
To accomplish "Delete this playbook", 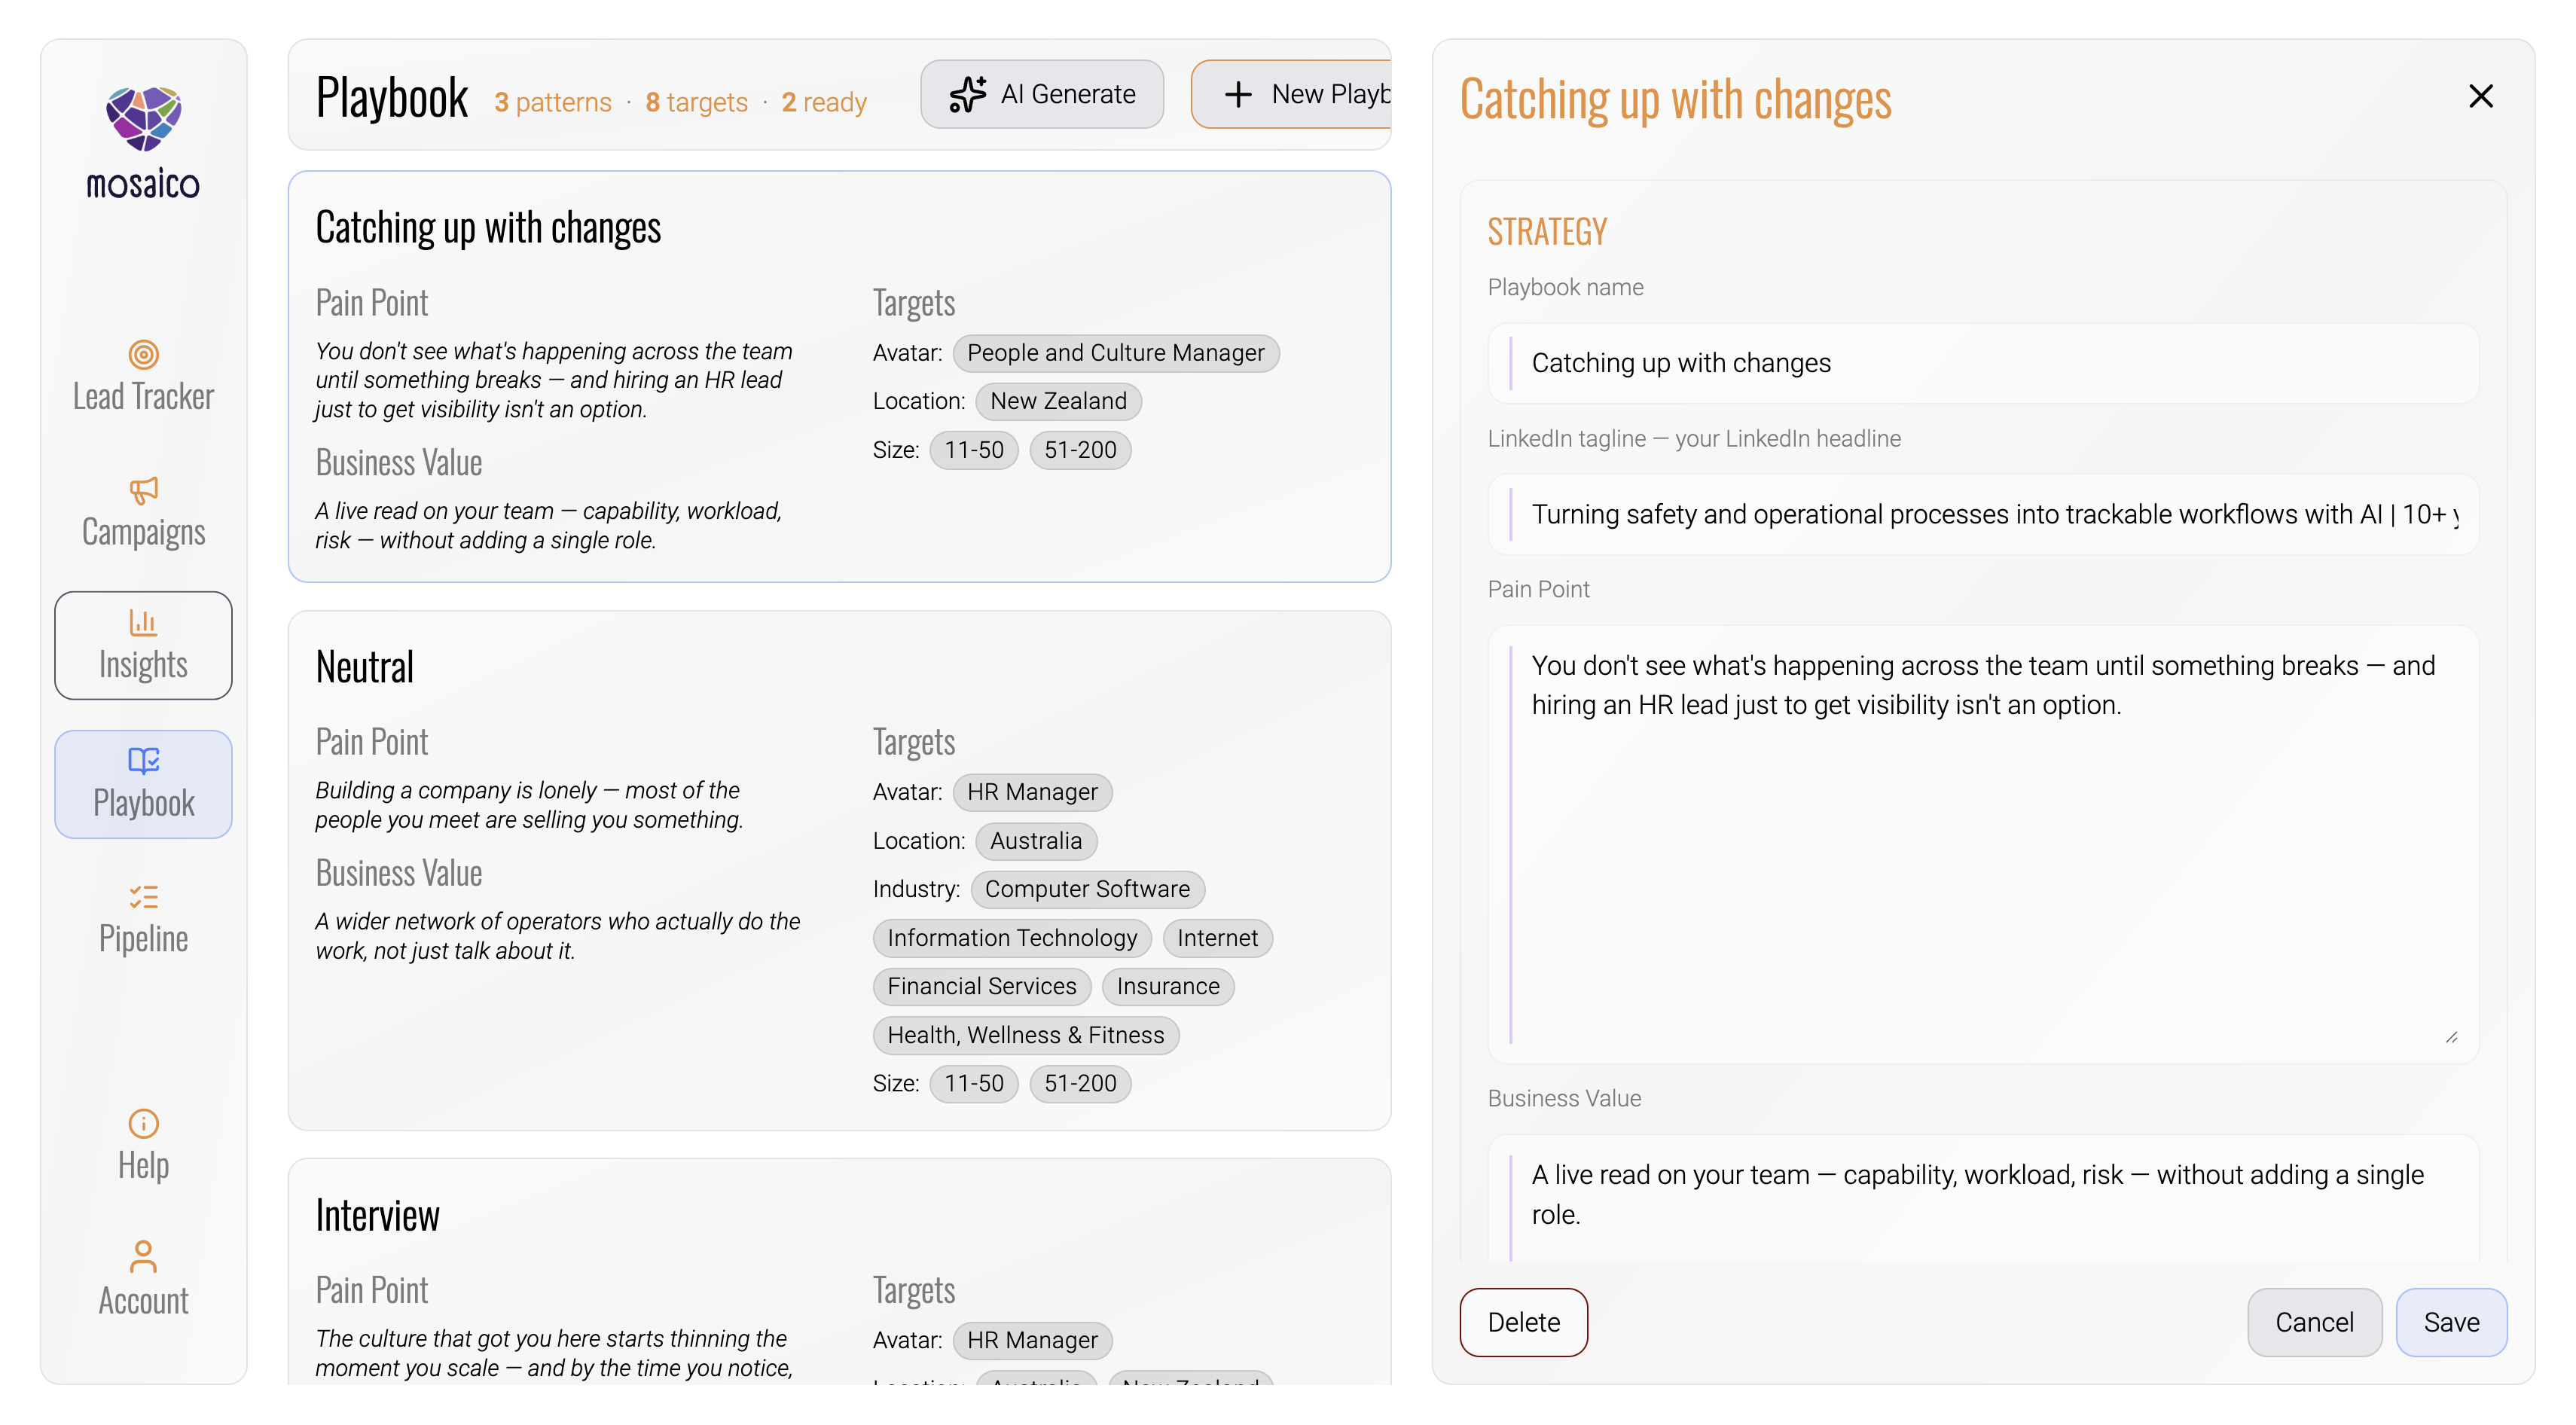I will point(1523,1322).
